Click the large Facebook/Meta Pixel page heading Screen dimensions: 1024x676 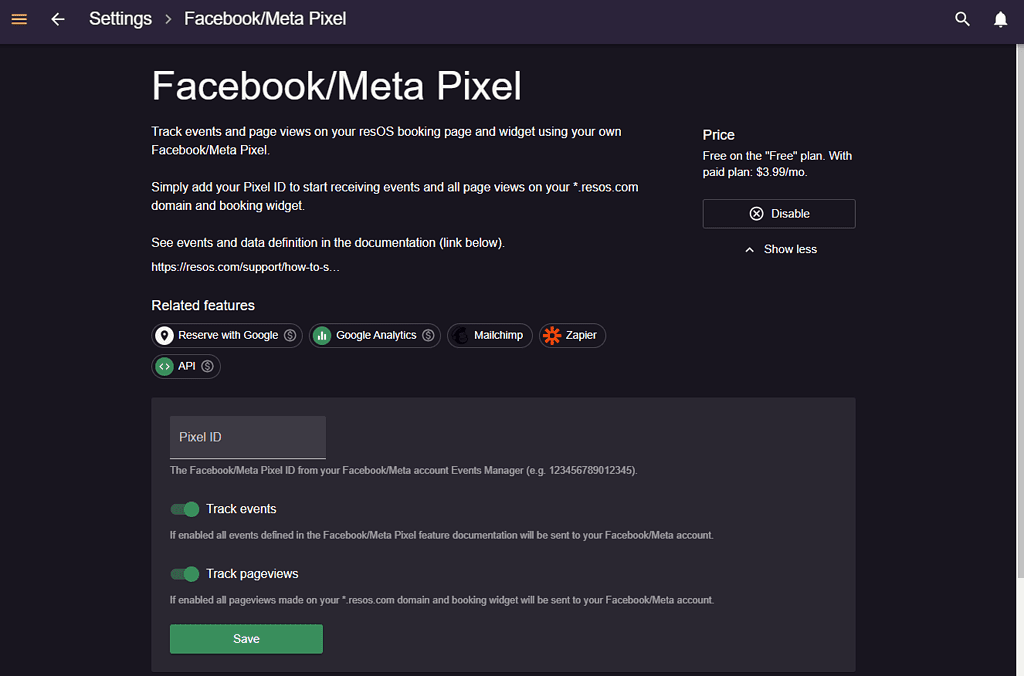coord(336,86)
